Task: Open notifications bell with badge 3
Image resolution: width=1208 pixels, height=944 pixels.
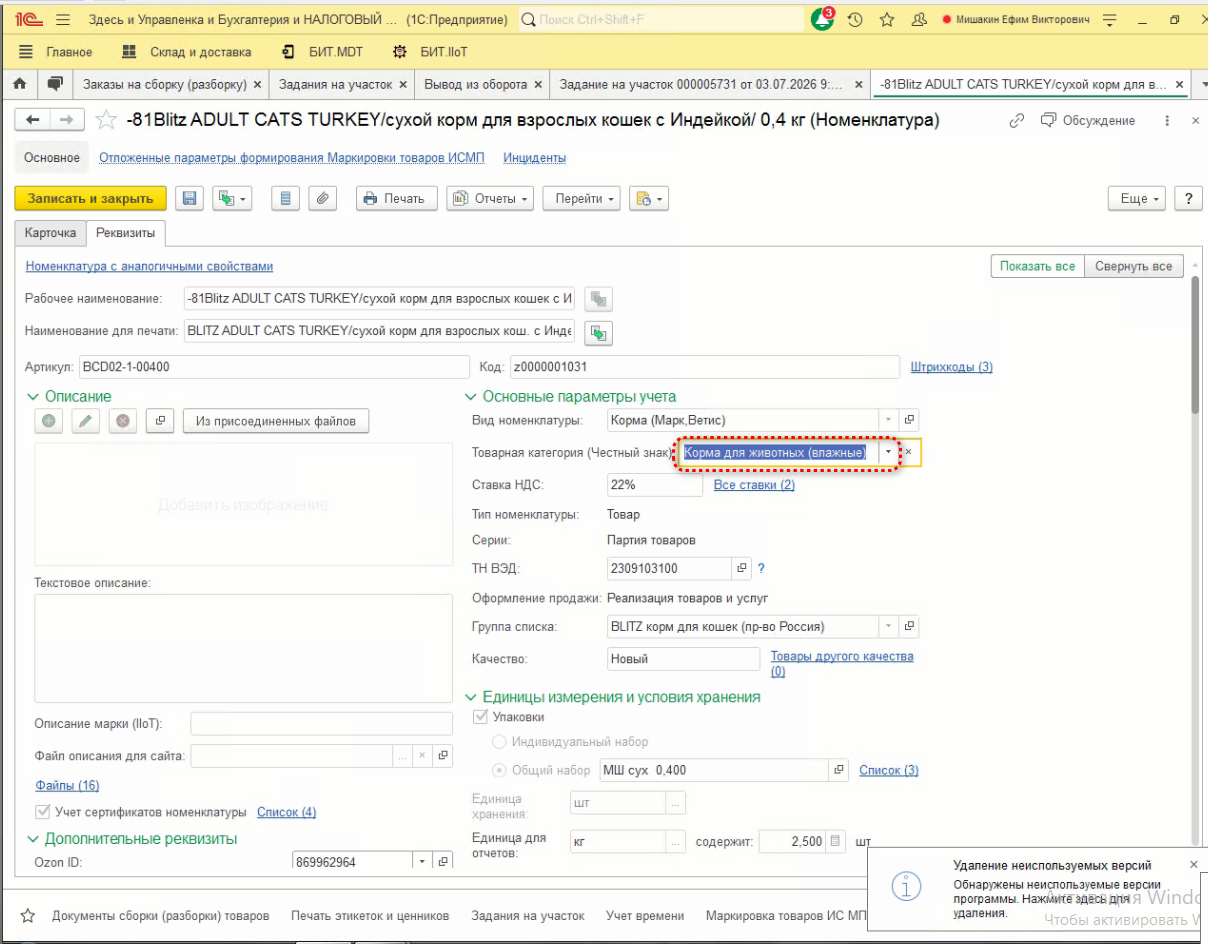Action: pos(822,19)
